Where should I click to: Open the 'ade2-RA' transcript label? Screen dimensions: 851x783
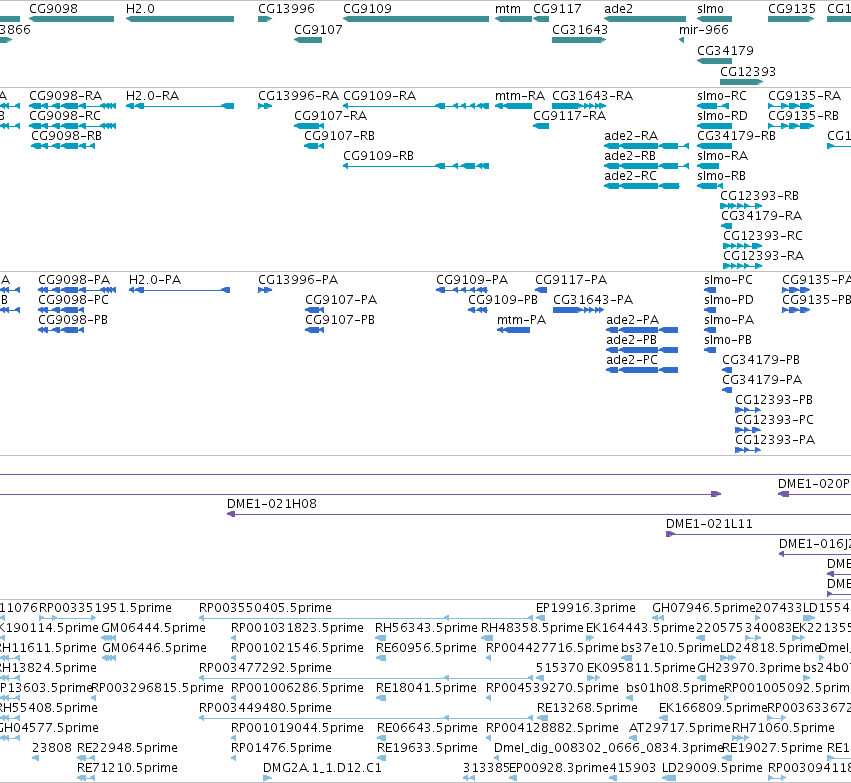[x=631, y=136]
